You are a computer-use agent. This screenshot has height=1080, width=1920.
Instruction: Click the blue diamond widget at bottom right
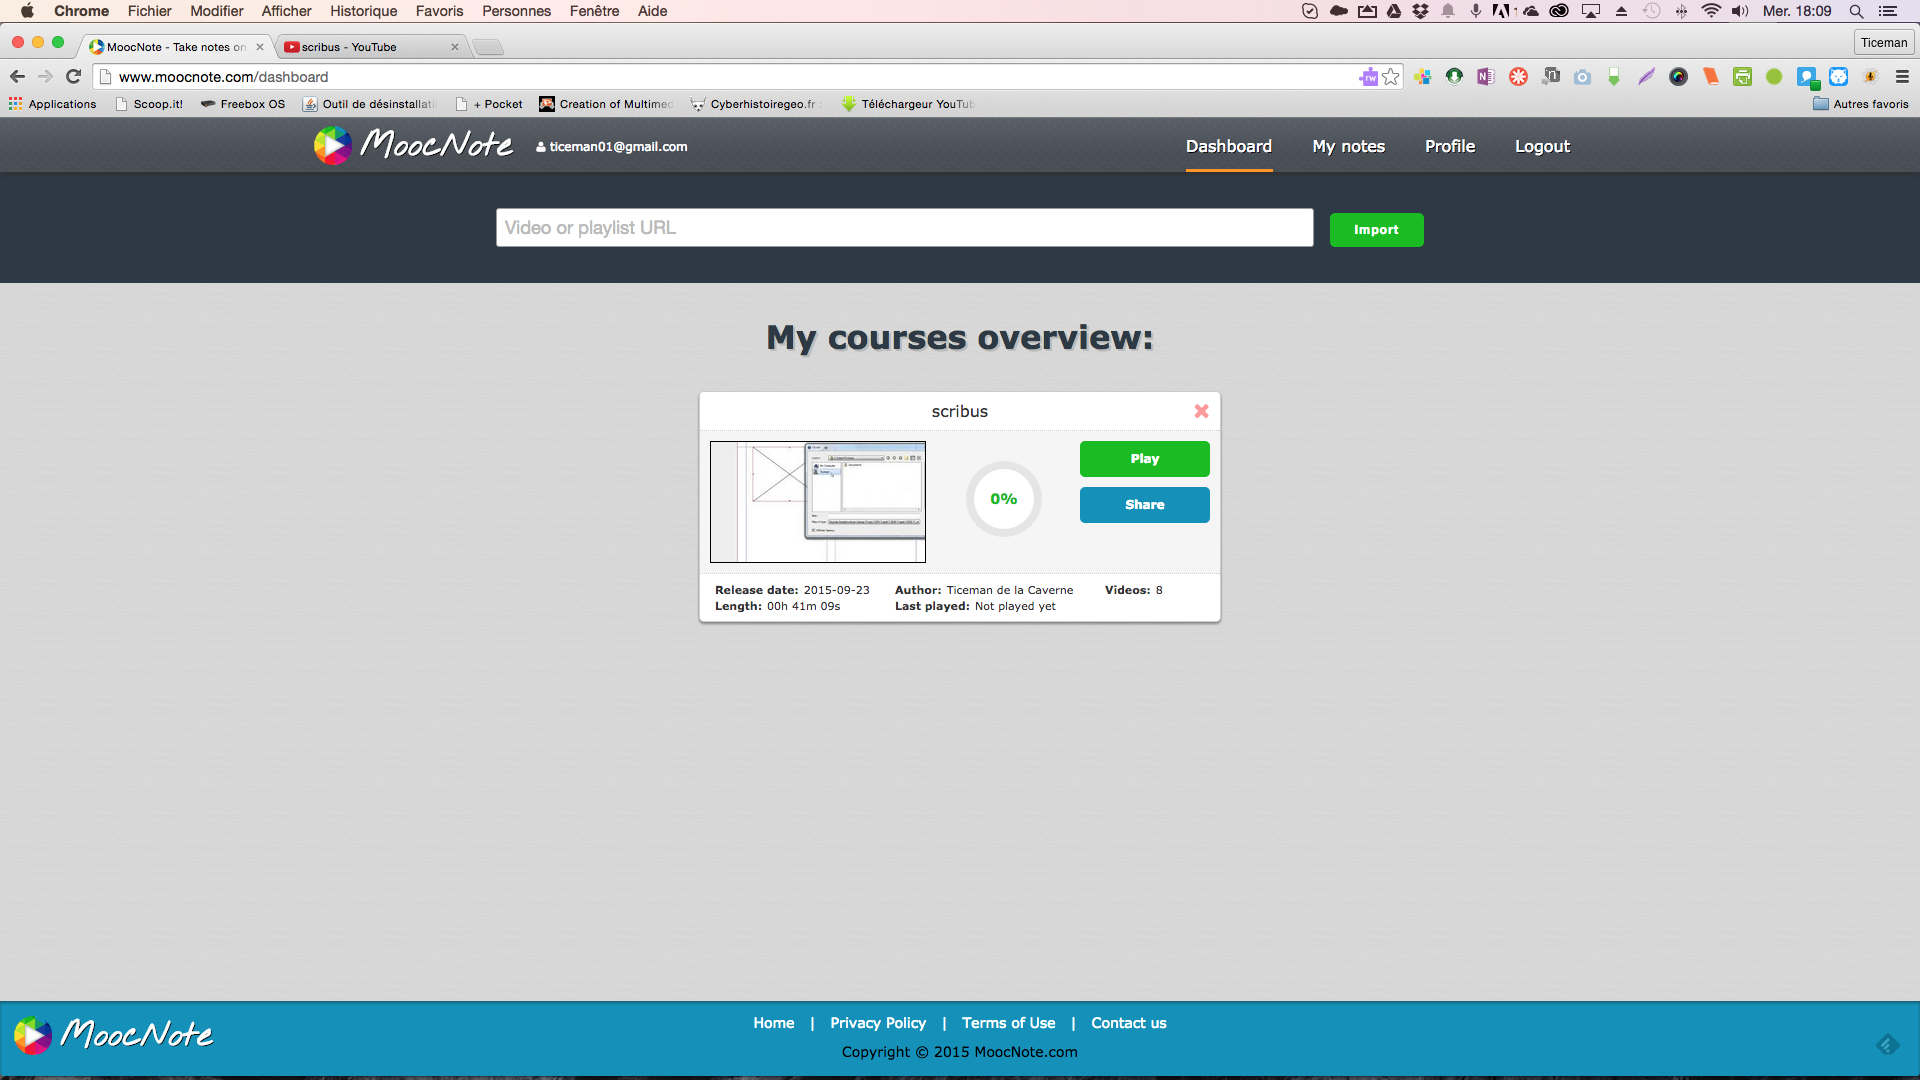(x=1887, y=1045)
